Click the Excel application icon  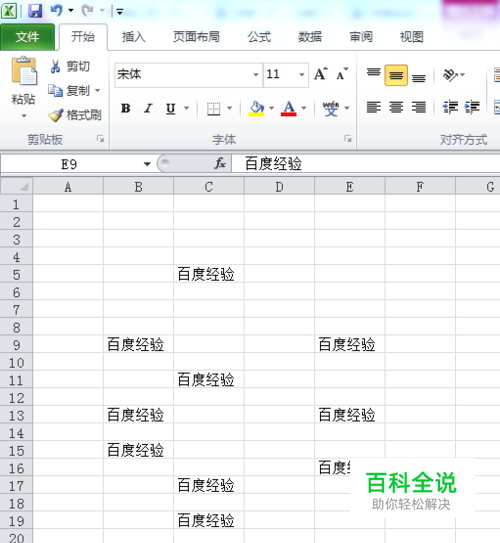click(x=9, y=11)
